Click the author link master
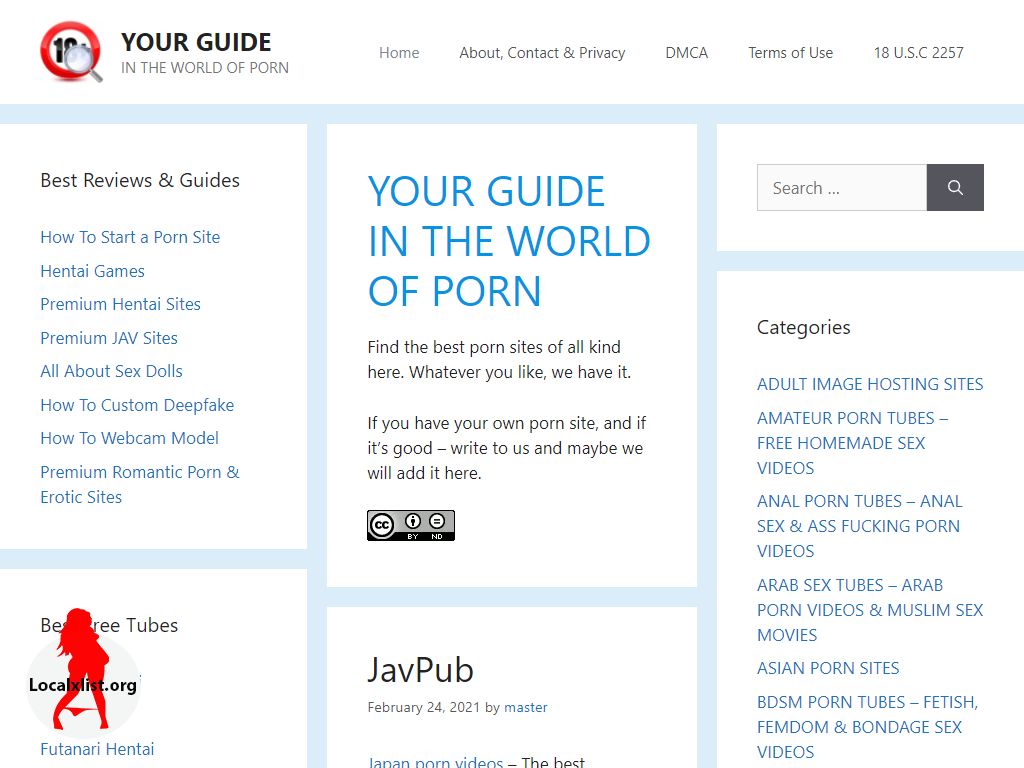Viewport: 1024px width, 768px height. [526, 707]
